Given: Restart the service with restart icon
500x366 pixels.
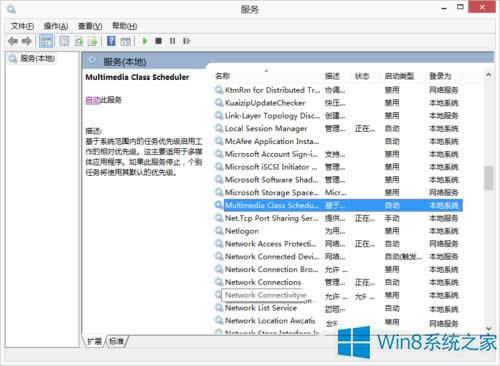Looking at the screenshot, I should coord(186,41).
